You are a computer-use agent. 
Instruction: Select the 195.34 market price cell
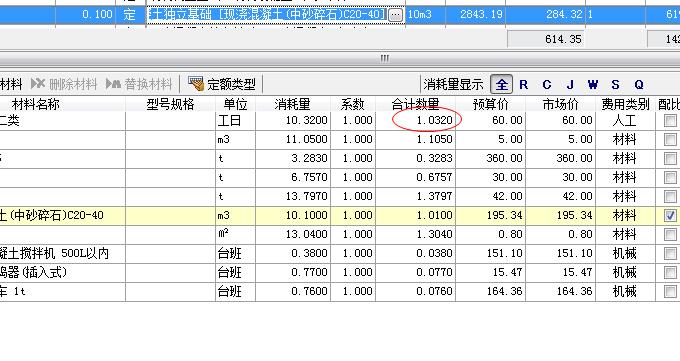[560, 215]
